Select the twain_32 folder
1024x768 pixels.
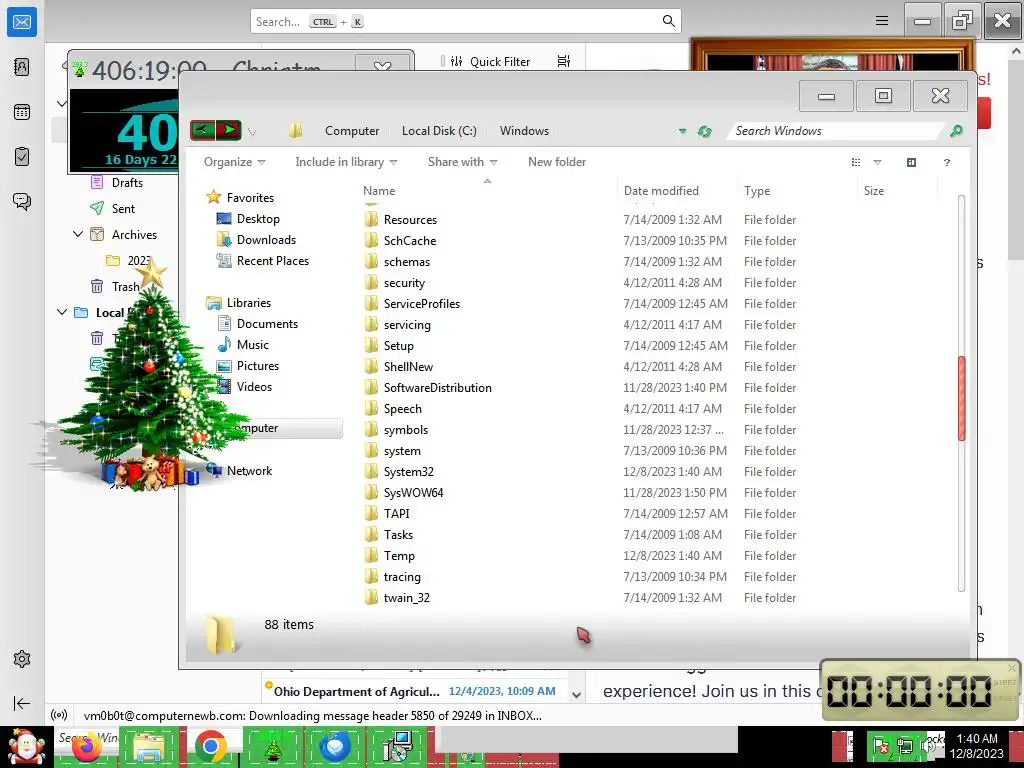click(406, 598)
